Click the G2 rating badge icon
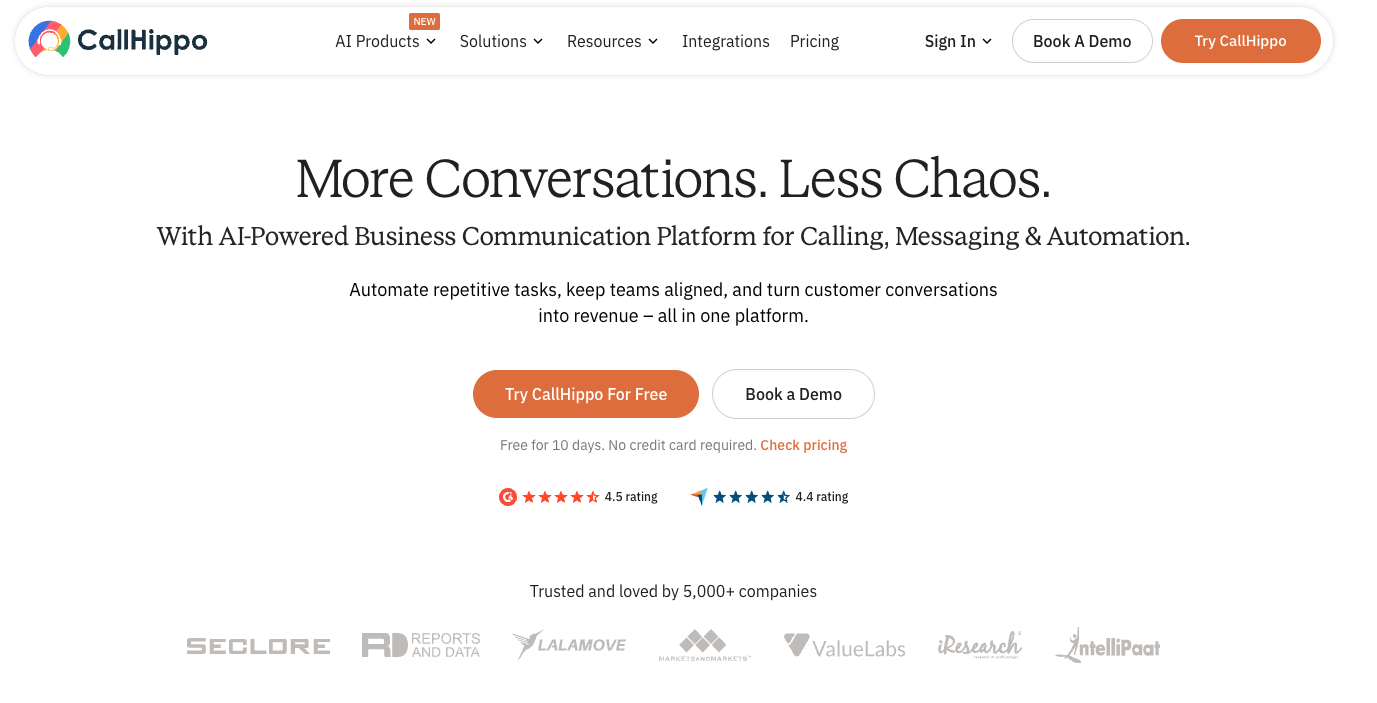The height and width of the screenshot is (703, 1377). (508, 497)
